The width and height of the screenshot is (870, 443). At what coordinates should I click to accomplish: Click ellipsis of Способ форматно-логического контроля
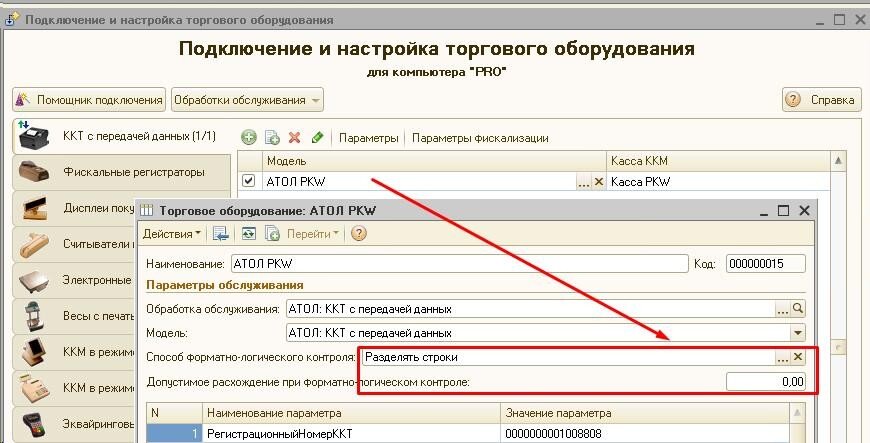782,358
